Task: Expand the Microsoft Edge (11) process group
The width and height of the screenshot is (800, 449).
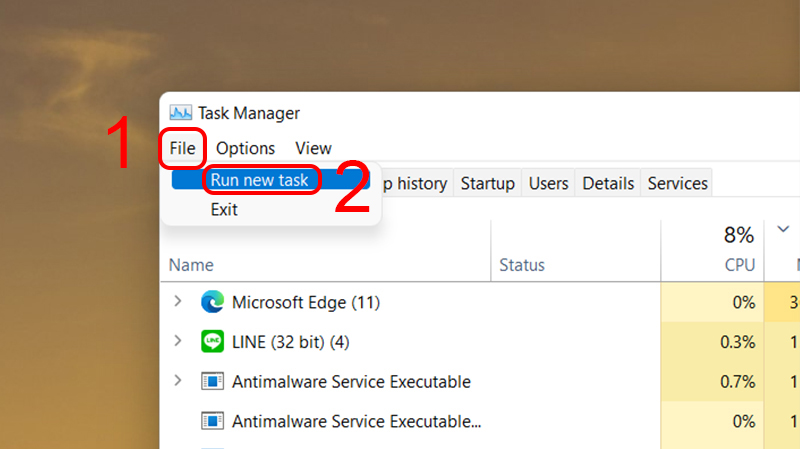Action: [178, 302]
